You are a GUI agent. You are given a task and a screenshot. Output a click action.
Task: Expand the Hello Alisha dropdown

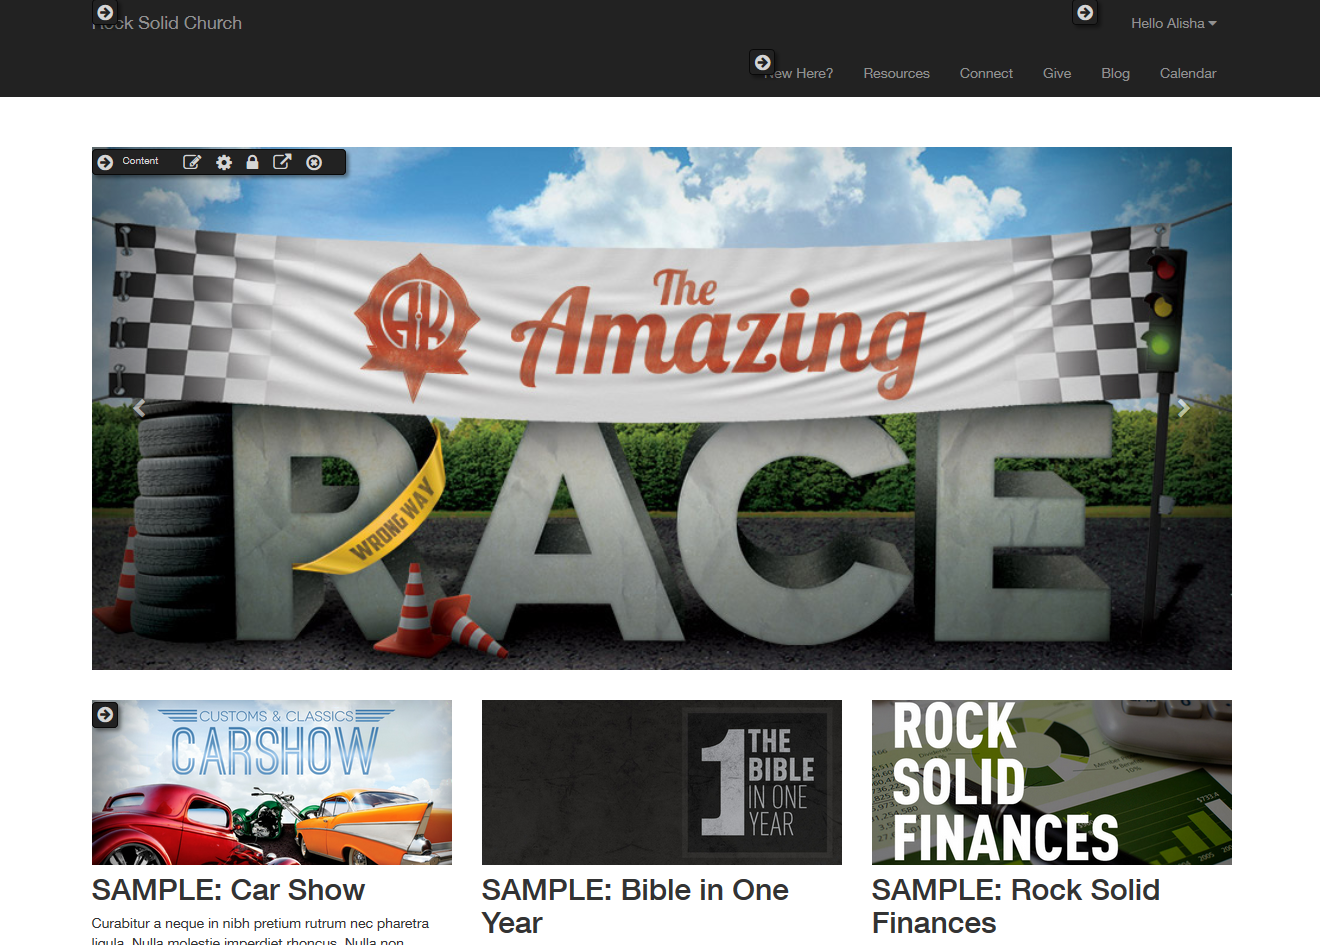click(1173, 23)
